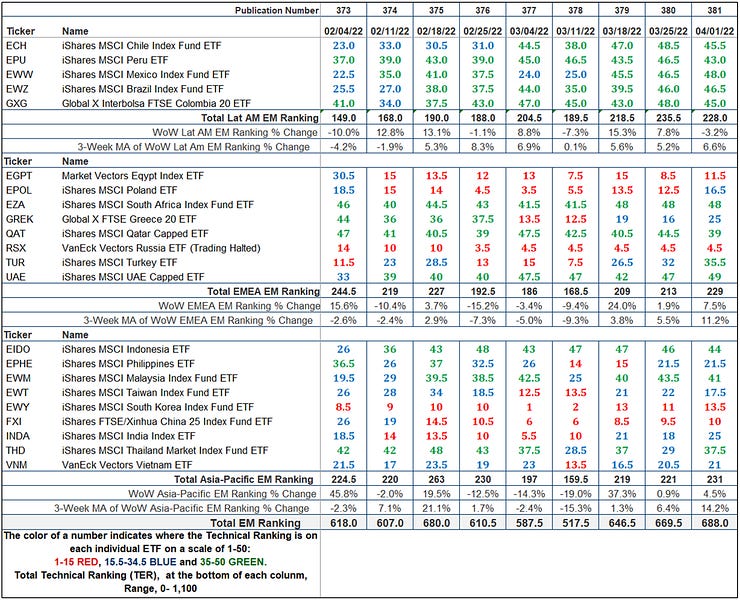
Task: Click VanEck Vectors Russia ETF (Trading Halted)
Action: (x=161, y=248)
